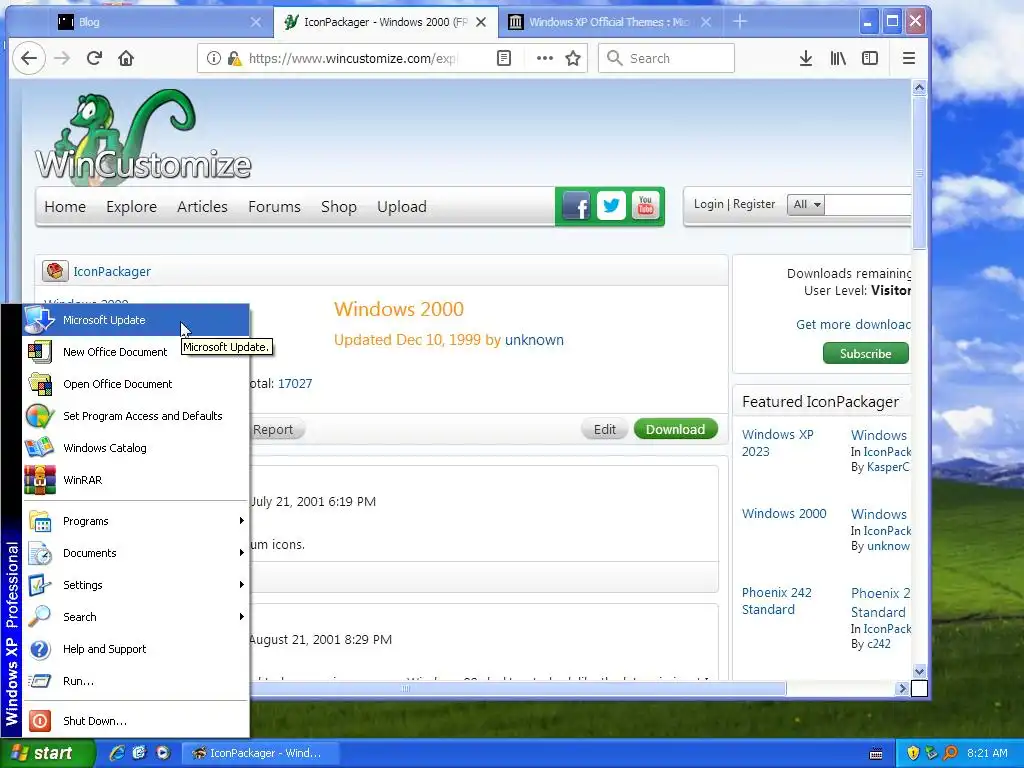Viewport: 1024px width, 768px height.
Task: Open the Firefox hamburger menu
Action: (x=908, y=58)
